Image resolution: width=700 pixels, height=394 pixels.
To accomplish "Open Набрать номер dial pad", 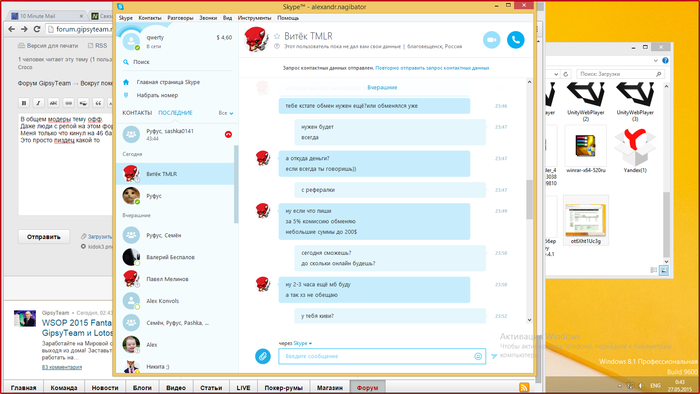I will click(126, 95).
